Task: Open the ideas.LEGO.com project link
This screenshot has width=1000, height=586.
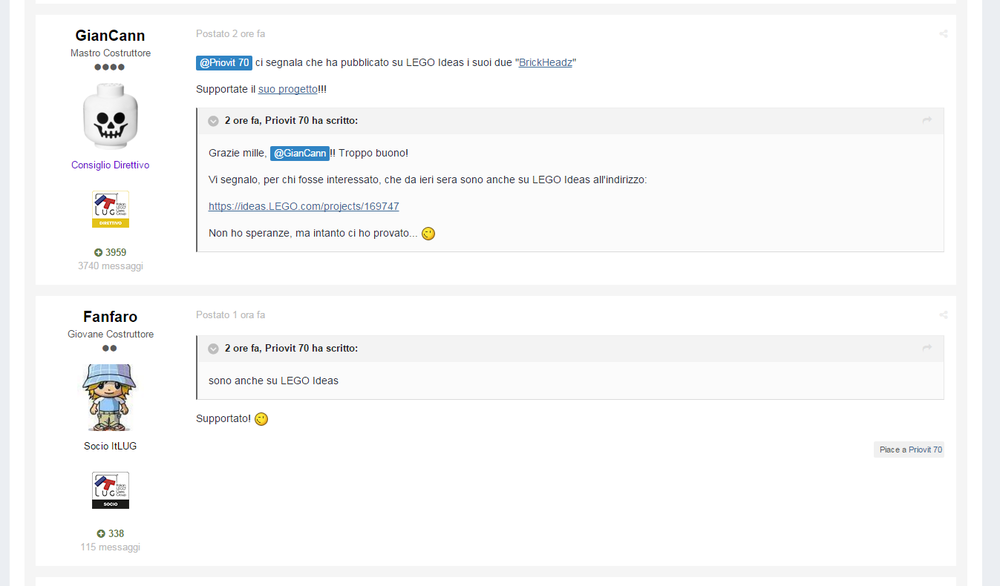Action: pos(304,207)
